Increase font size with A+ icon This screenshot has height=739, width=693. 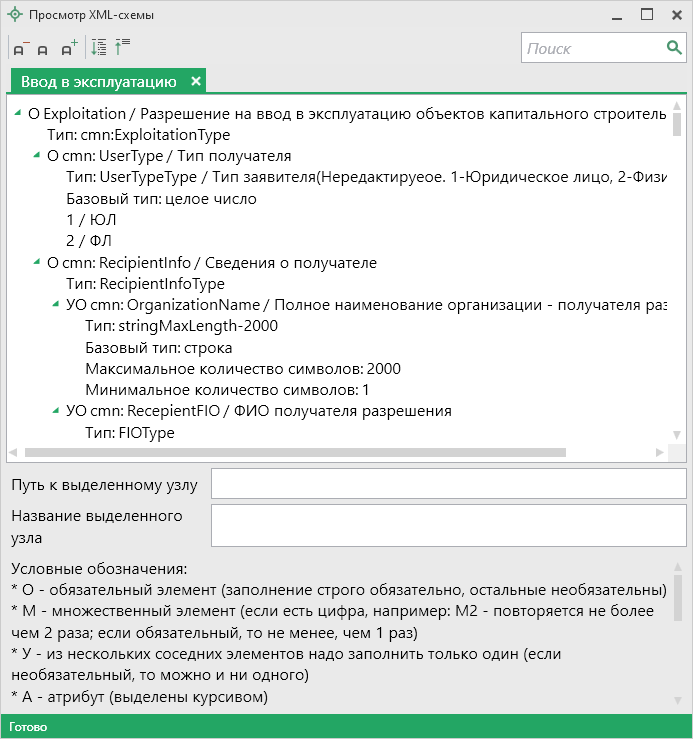click(x=68, y=48)
